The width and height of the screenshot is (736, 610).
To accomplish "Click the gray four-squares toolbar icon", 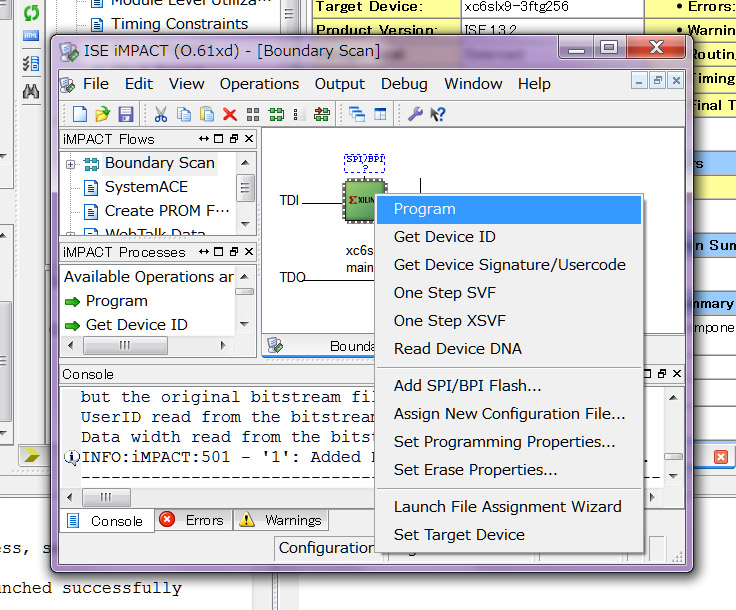I will 253,114.
